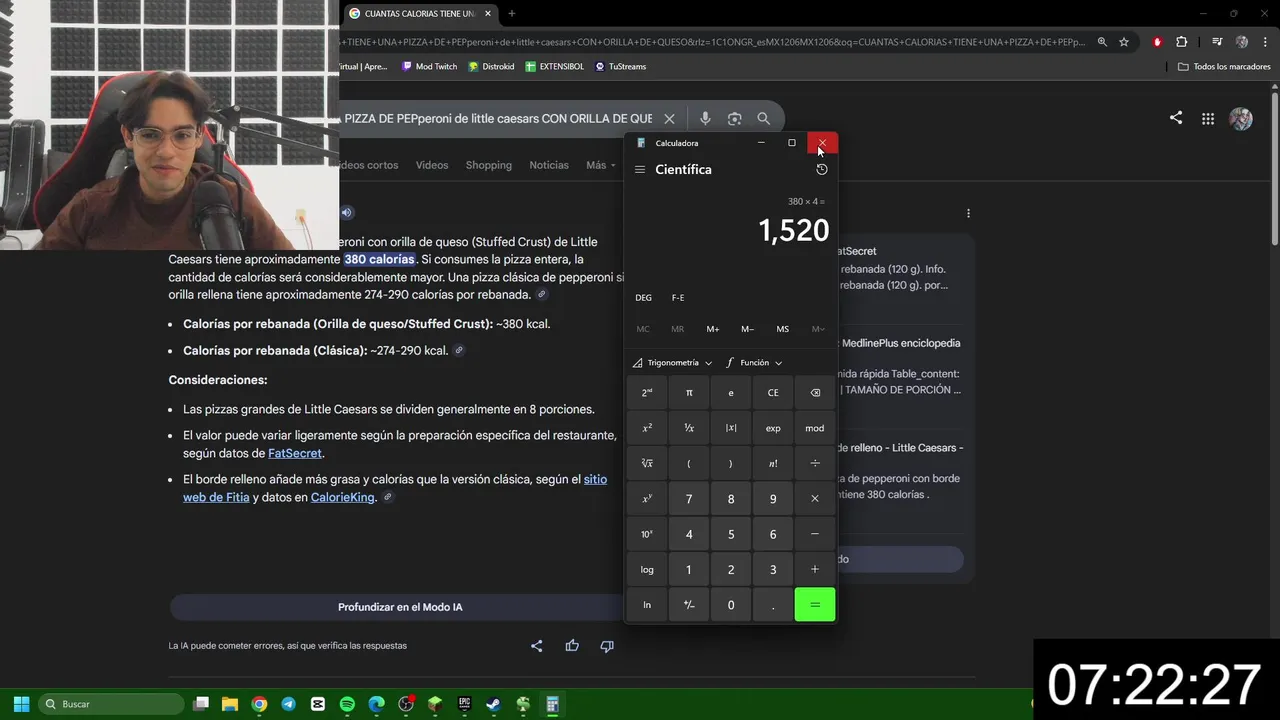
Task: Open Chrome extensions puzzle icon
Action: tap(1182, 42)
